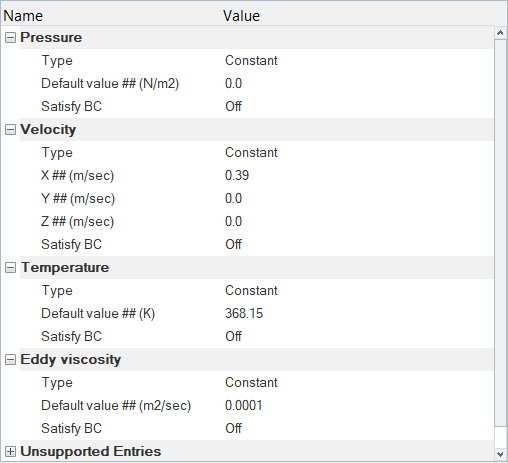The width and height of the screenshot is (508, 463).
Task: Expand the Unsupported Entries section
Action: pyautogui.click(x=10, y=452)
